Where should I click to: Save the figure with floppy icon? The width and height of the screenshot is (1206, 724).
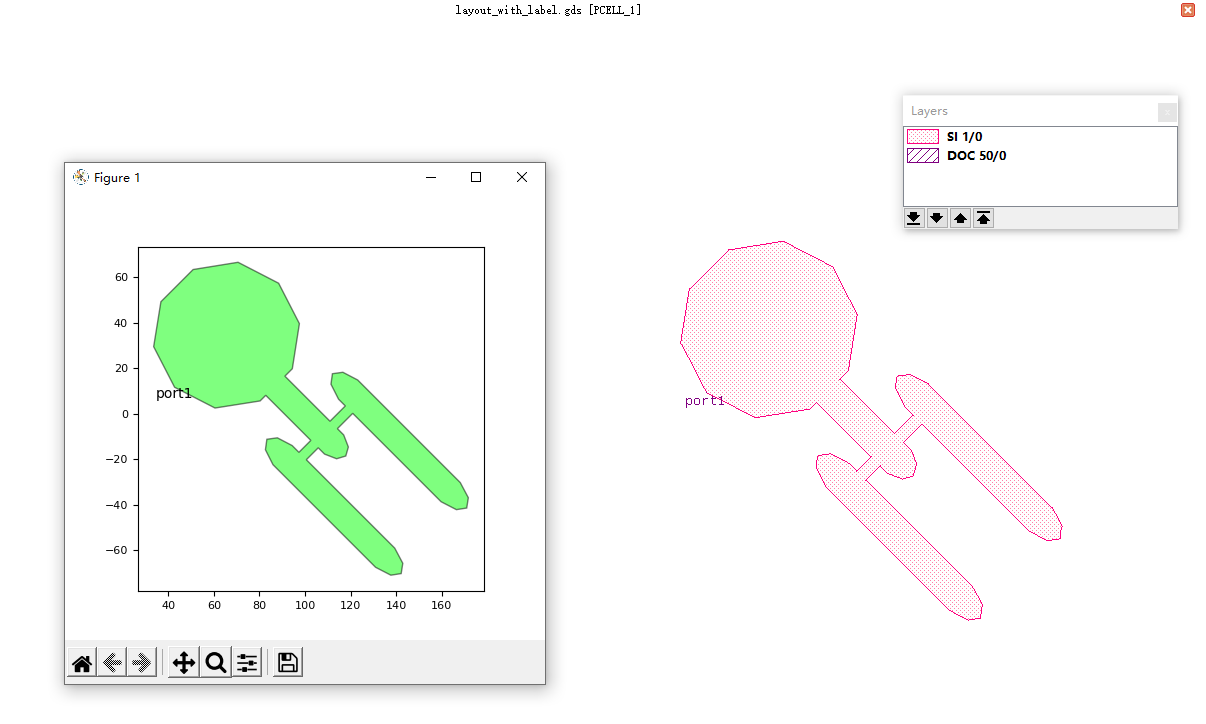tap(288, 662)
